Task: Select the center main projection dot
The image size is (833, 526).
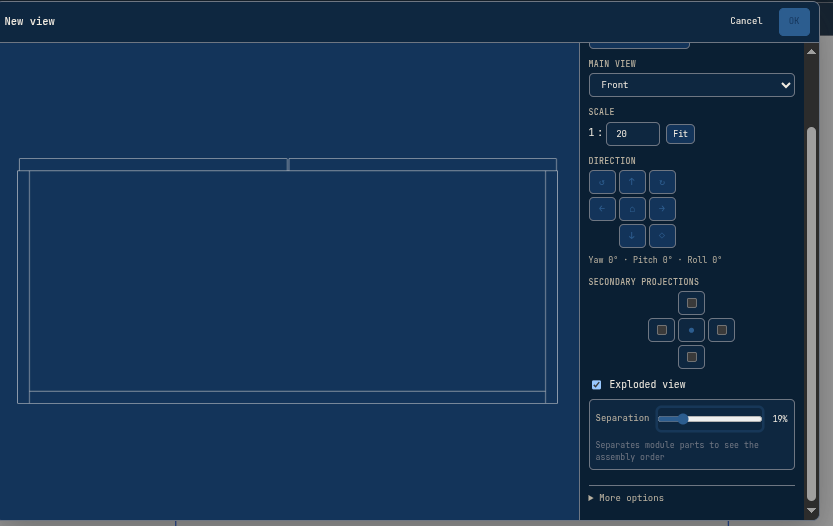Action: coord(691,330)
